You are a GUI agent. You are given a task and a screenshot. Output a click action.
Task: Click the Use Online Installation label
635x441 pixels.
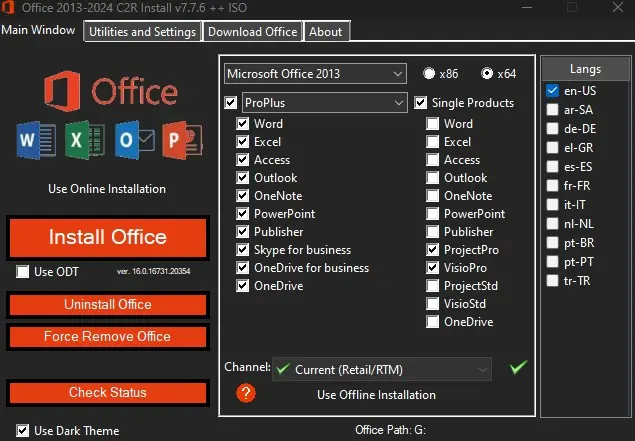pos(107,189)
